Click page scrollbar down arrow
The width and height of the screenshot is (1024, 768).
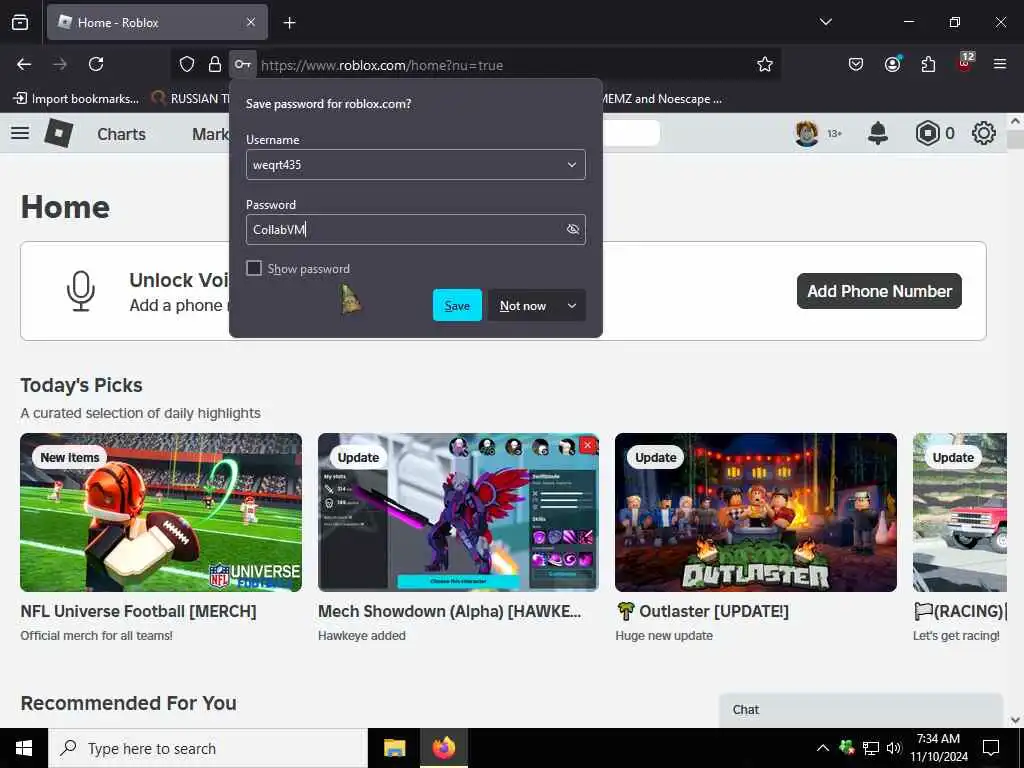(x=1015, y=720)
